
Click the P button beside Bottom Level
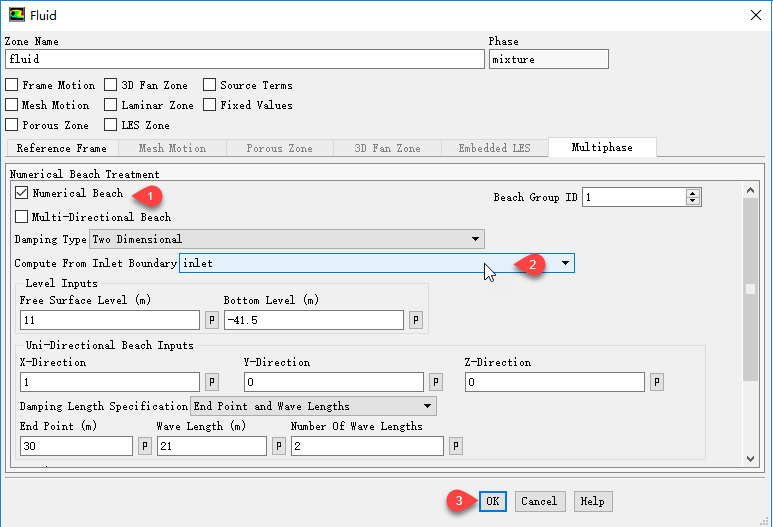(416, 320)
